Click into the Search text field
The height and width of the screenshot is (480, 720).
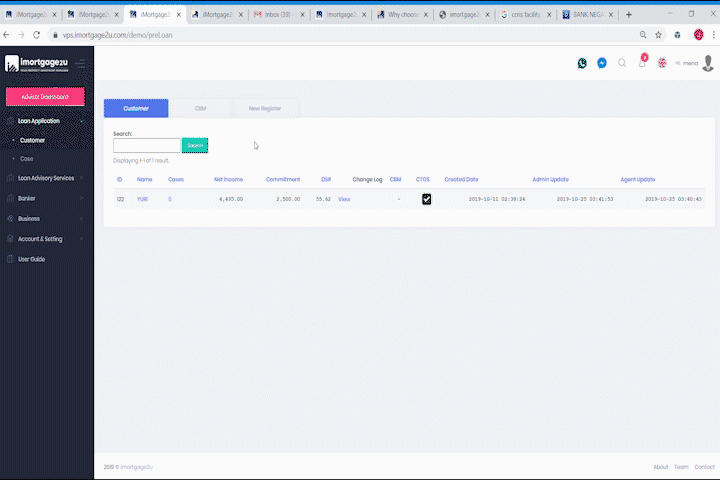[x=146, y=145]
